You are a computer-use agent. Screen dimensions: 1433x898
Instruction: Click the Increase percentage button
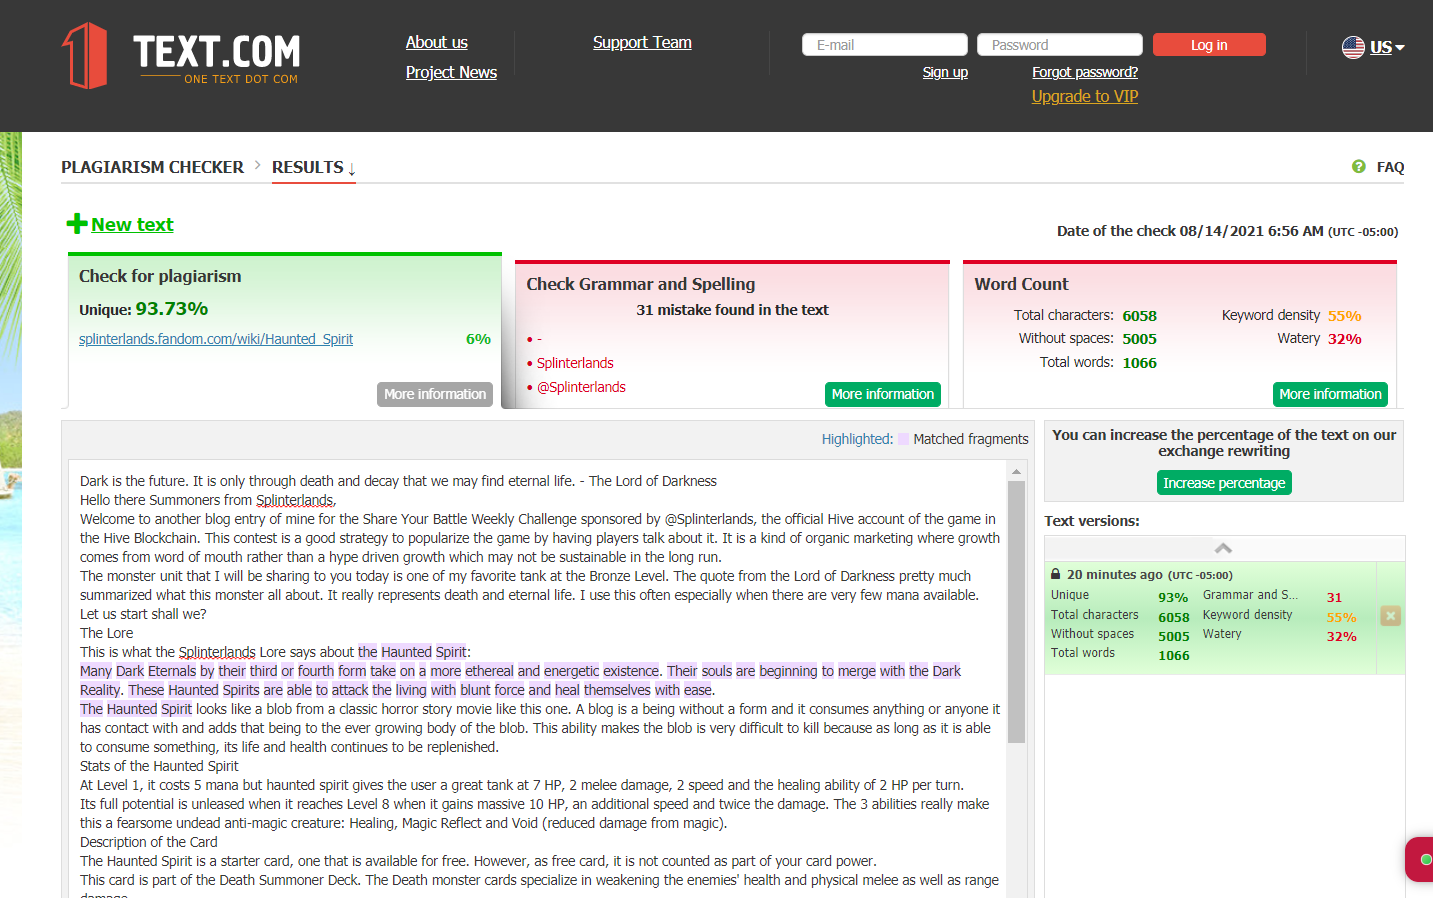(x=1224, y=483)
